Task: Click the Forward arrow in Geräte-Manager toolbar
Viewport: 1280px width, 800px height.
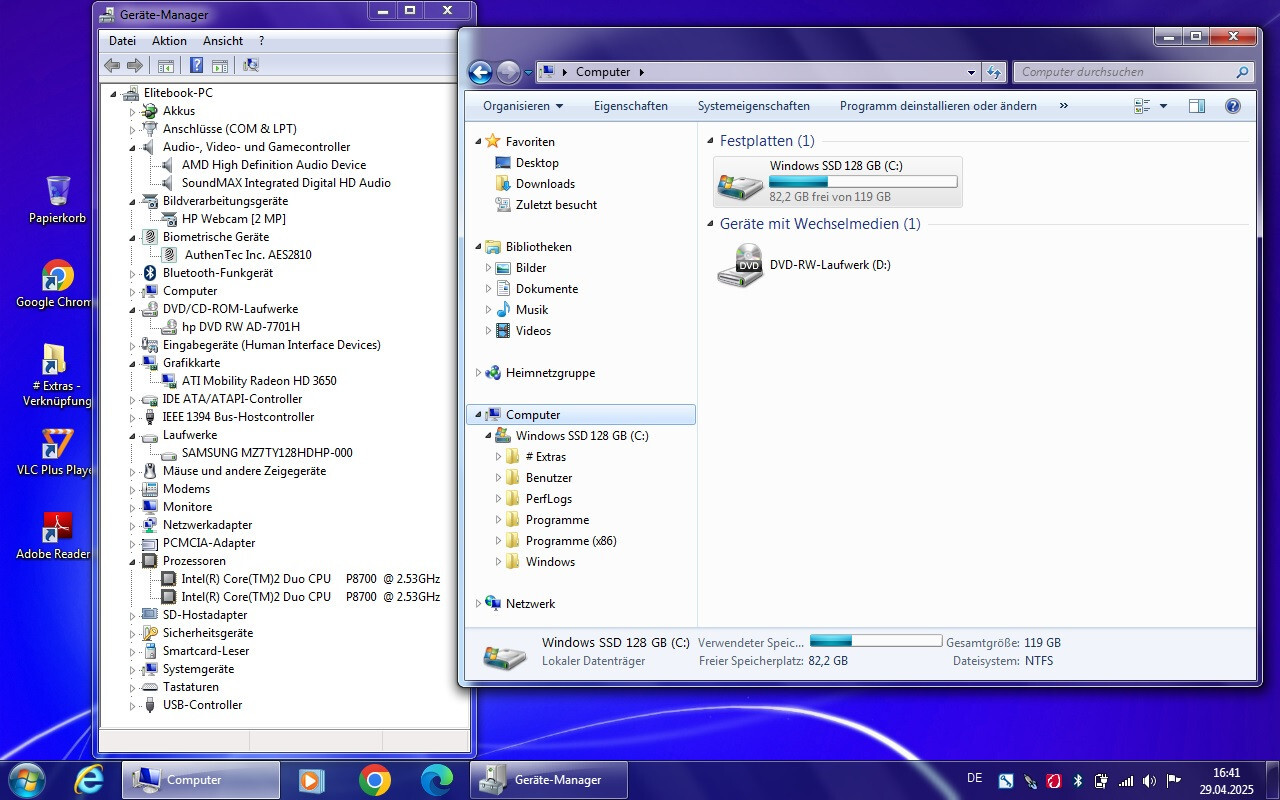Action: pyautogui.click(x=135, y=66)
